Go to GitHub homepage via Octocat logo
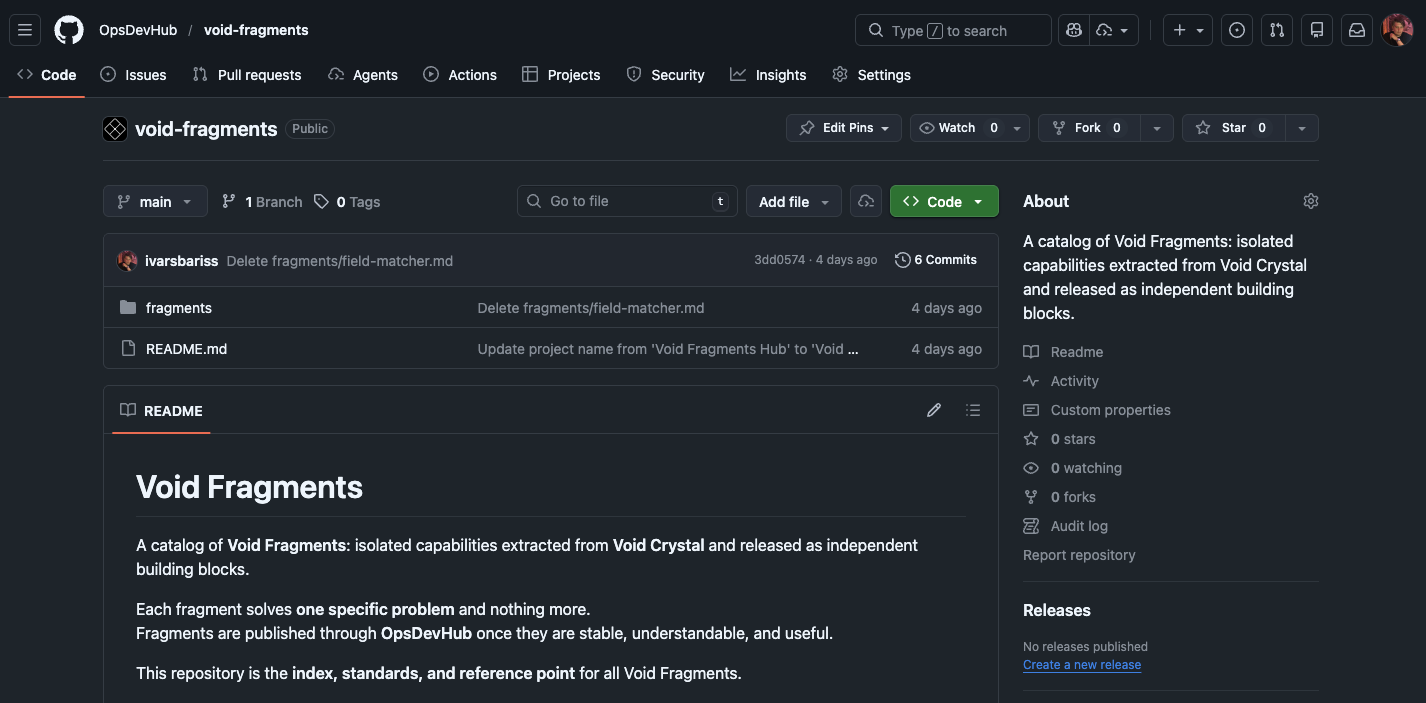Viewport: 1426px width, 703px height. [x=69, y=30]
